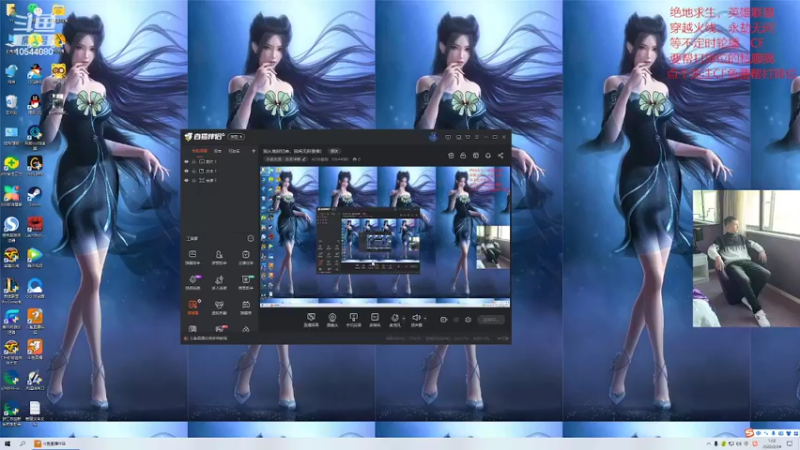Open the Windows Start menu
This screenshot has height=450, width=800.
8,444
